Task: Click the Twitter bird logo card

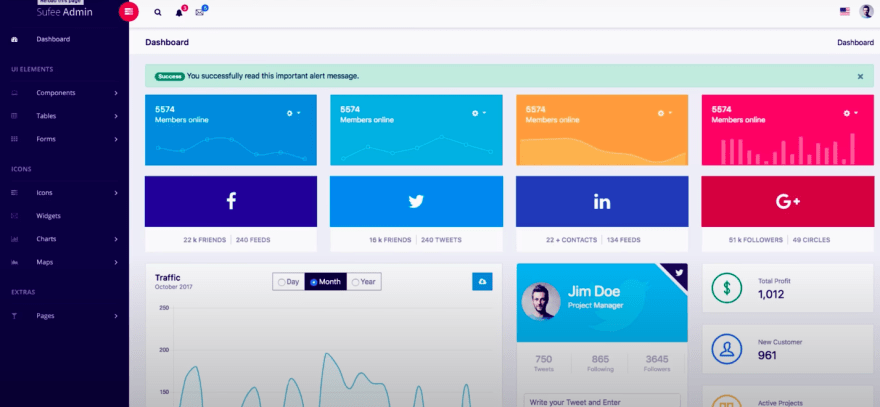Action: (x=416, y=201)
